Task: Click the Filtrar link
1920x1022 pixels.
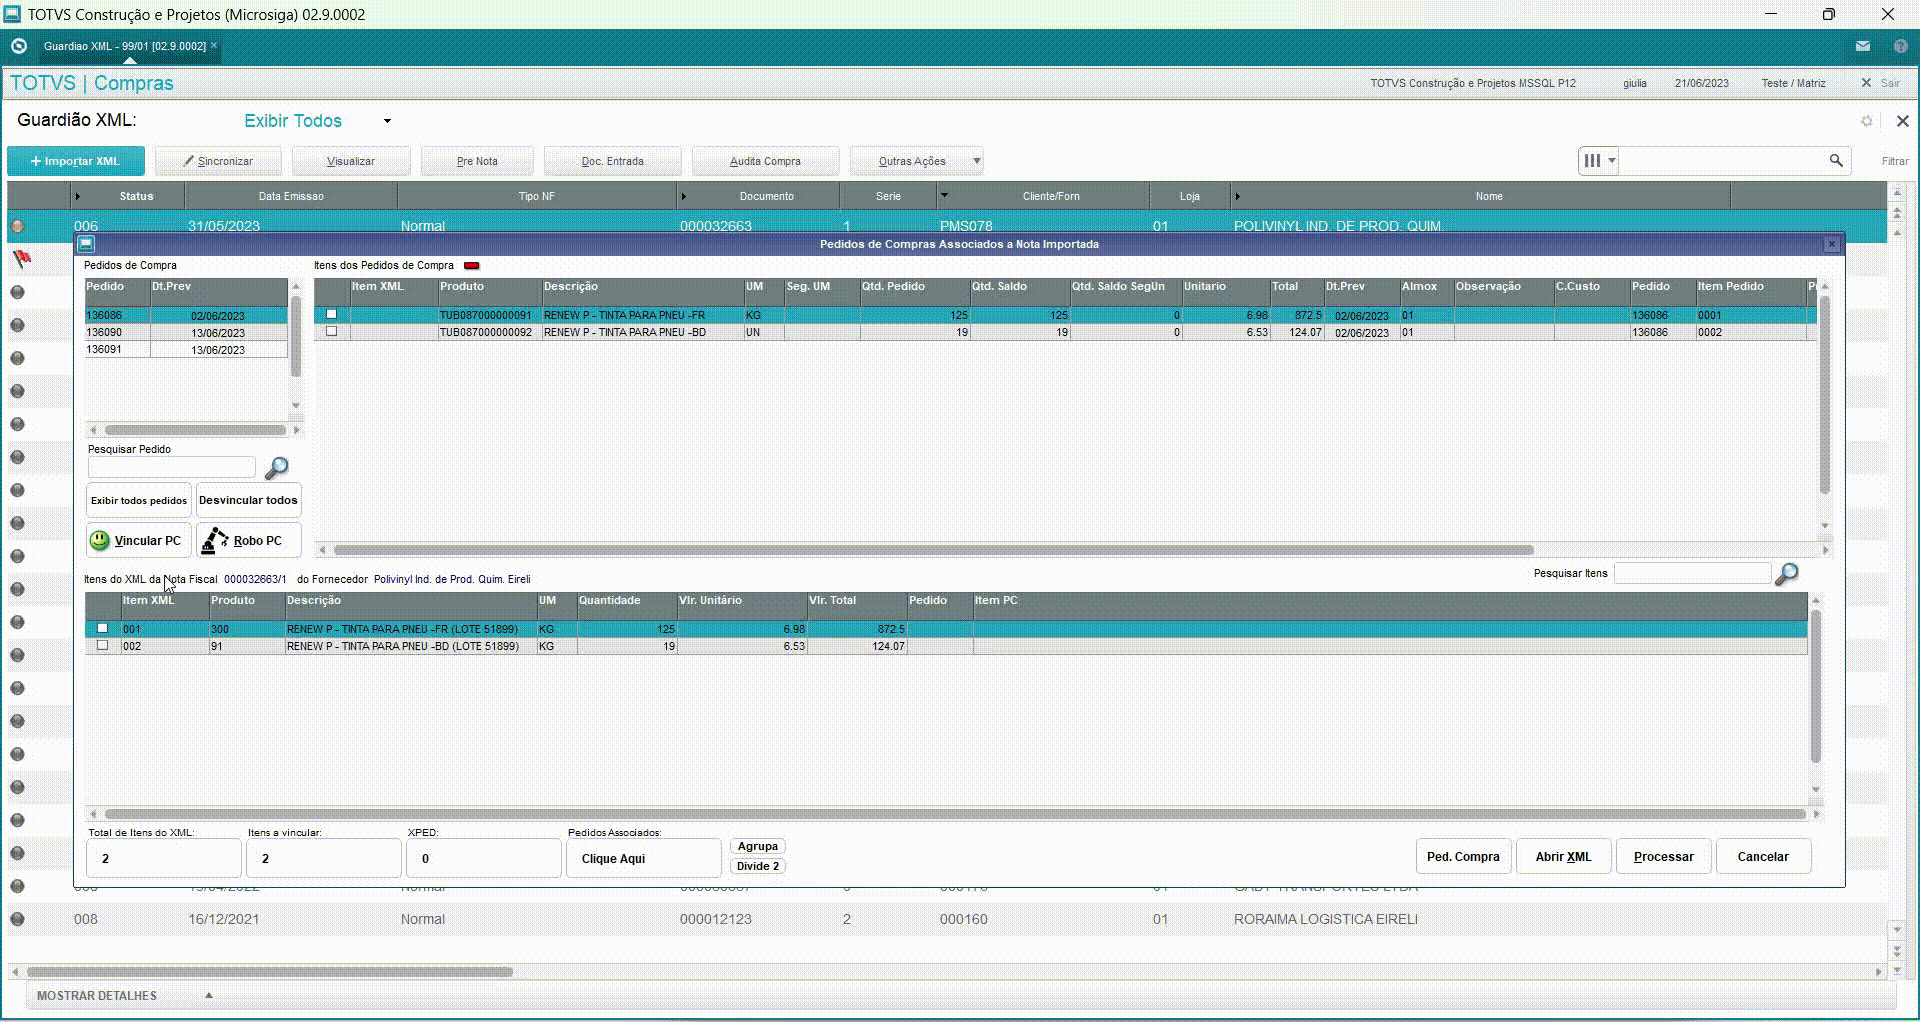Action: coord(1894,161)
